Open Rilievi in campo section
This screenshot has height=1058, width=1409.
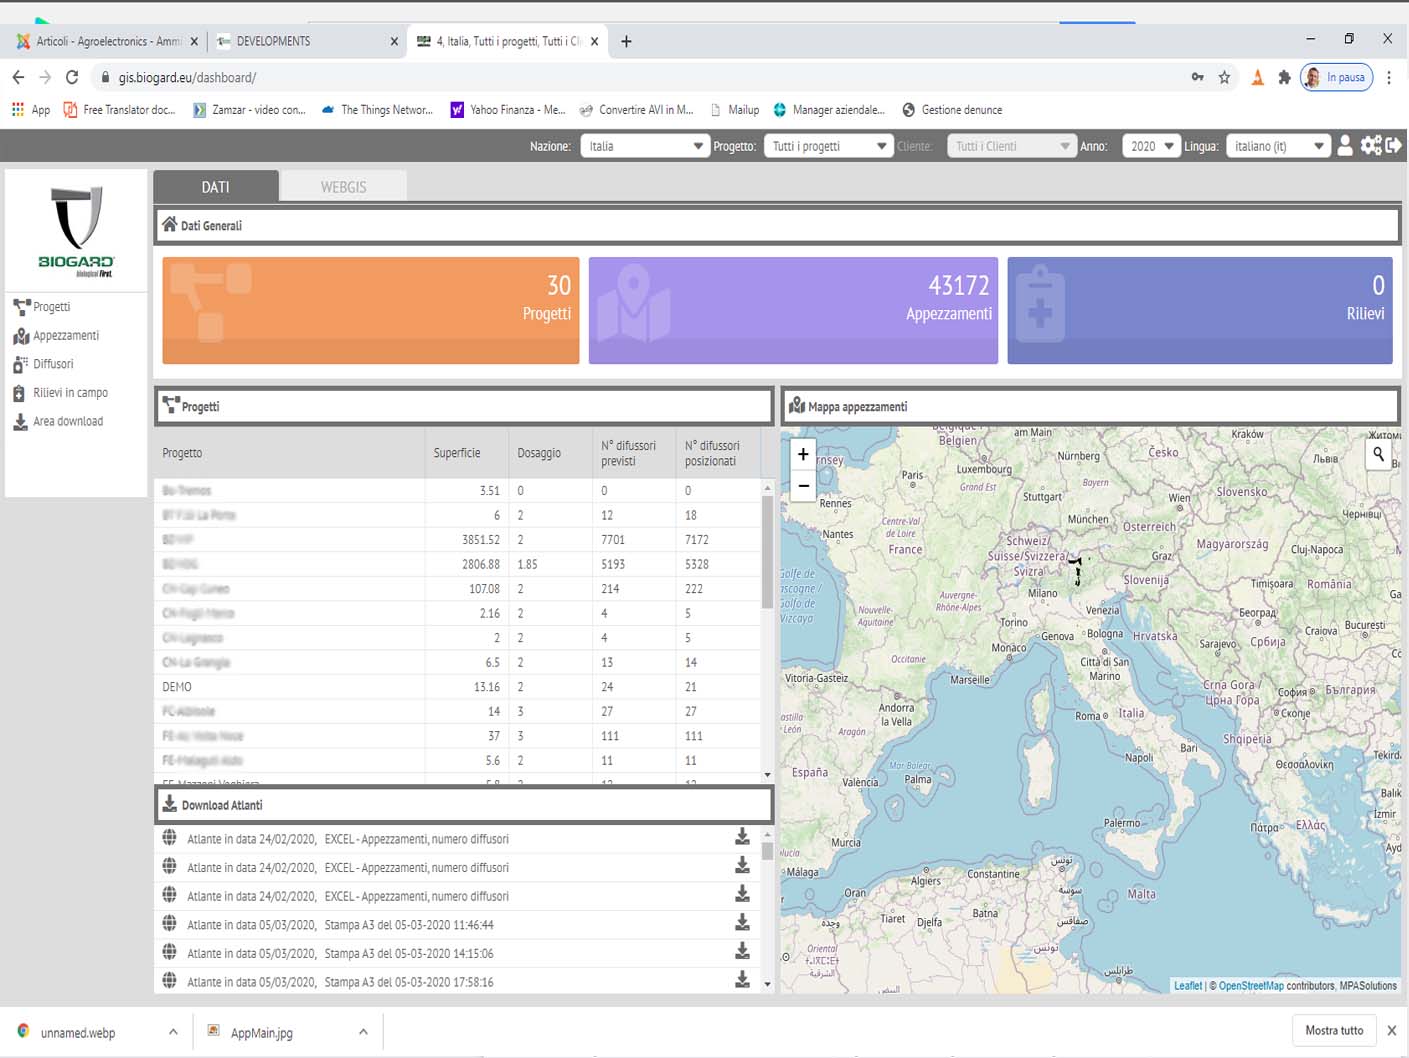coord(60,393)
